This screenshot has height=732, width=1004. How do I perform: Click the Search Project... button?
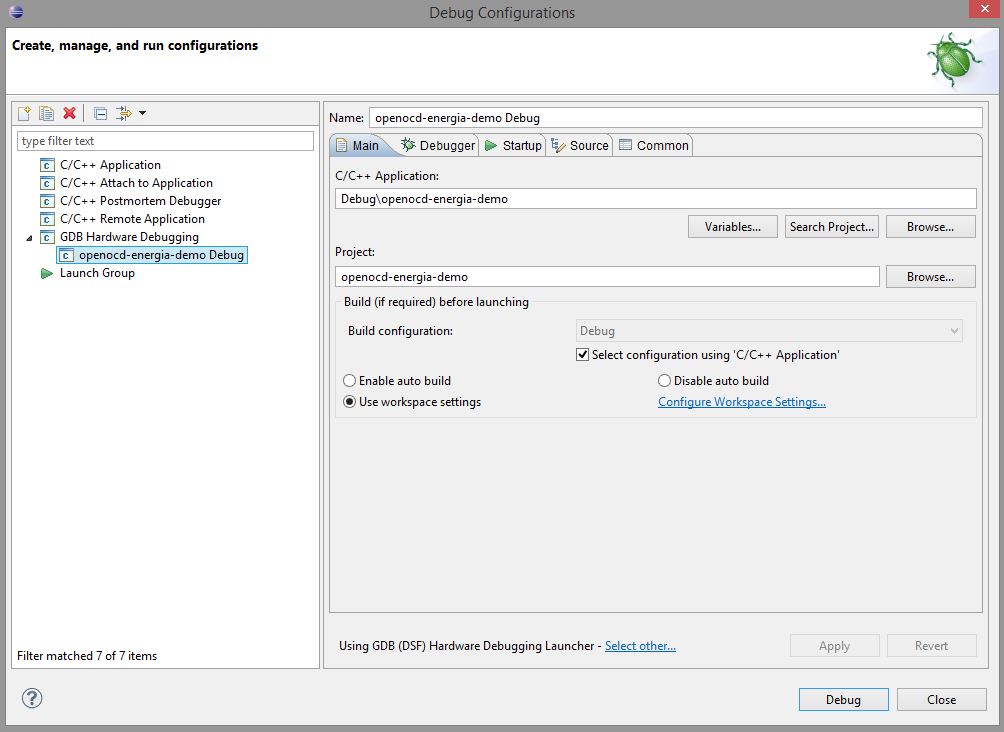832,227
